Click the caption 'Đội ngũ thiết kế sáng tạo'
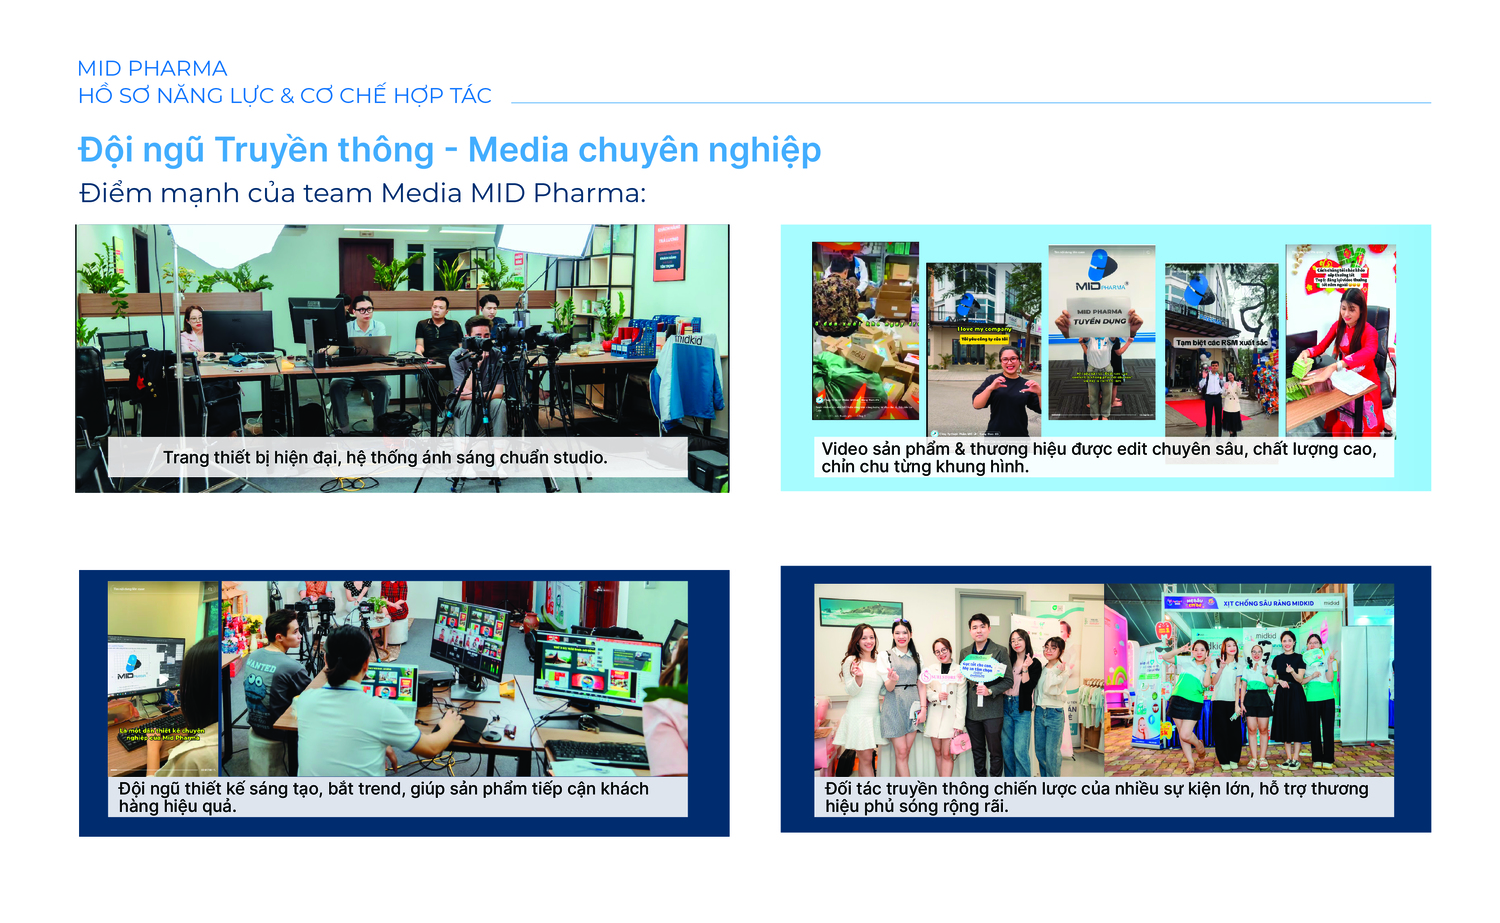The height and width of the screenshot is (923, 1500). 383,797
